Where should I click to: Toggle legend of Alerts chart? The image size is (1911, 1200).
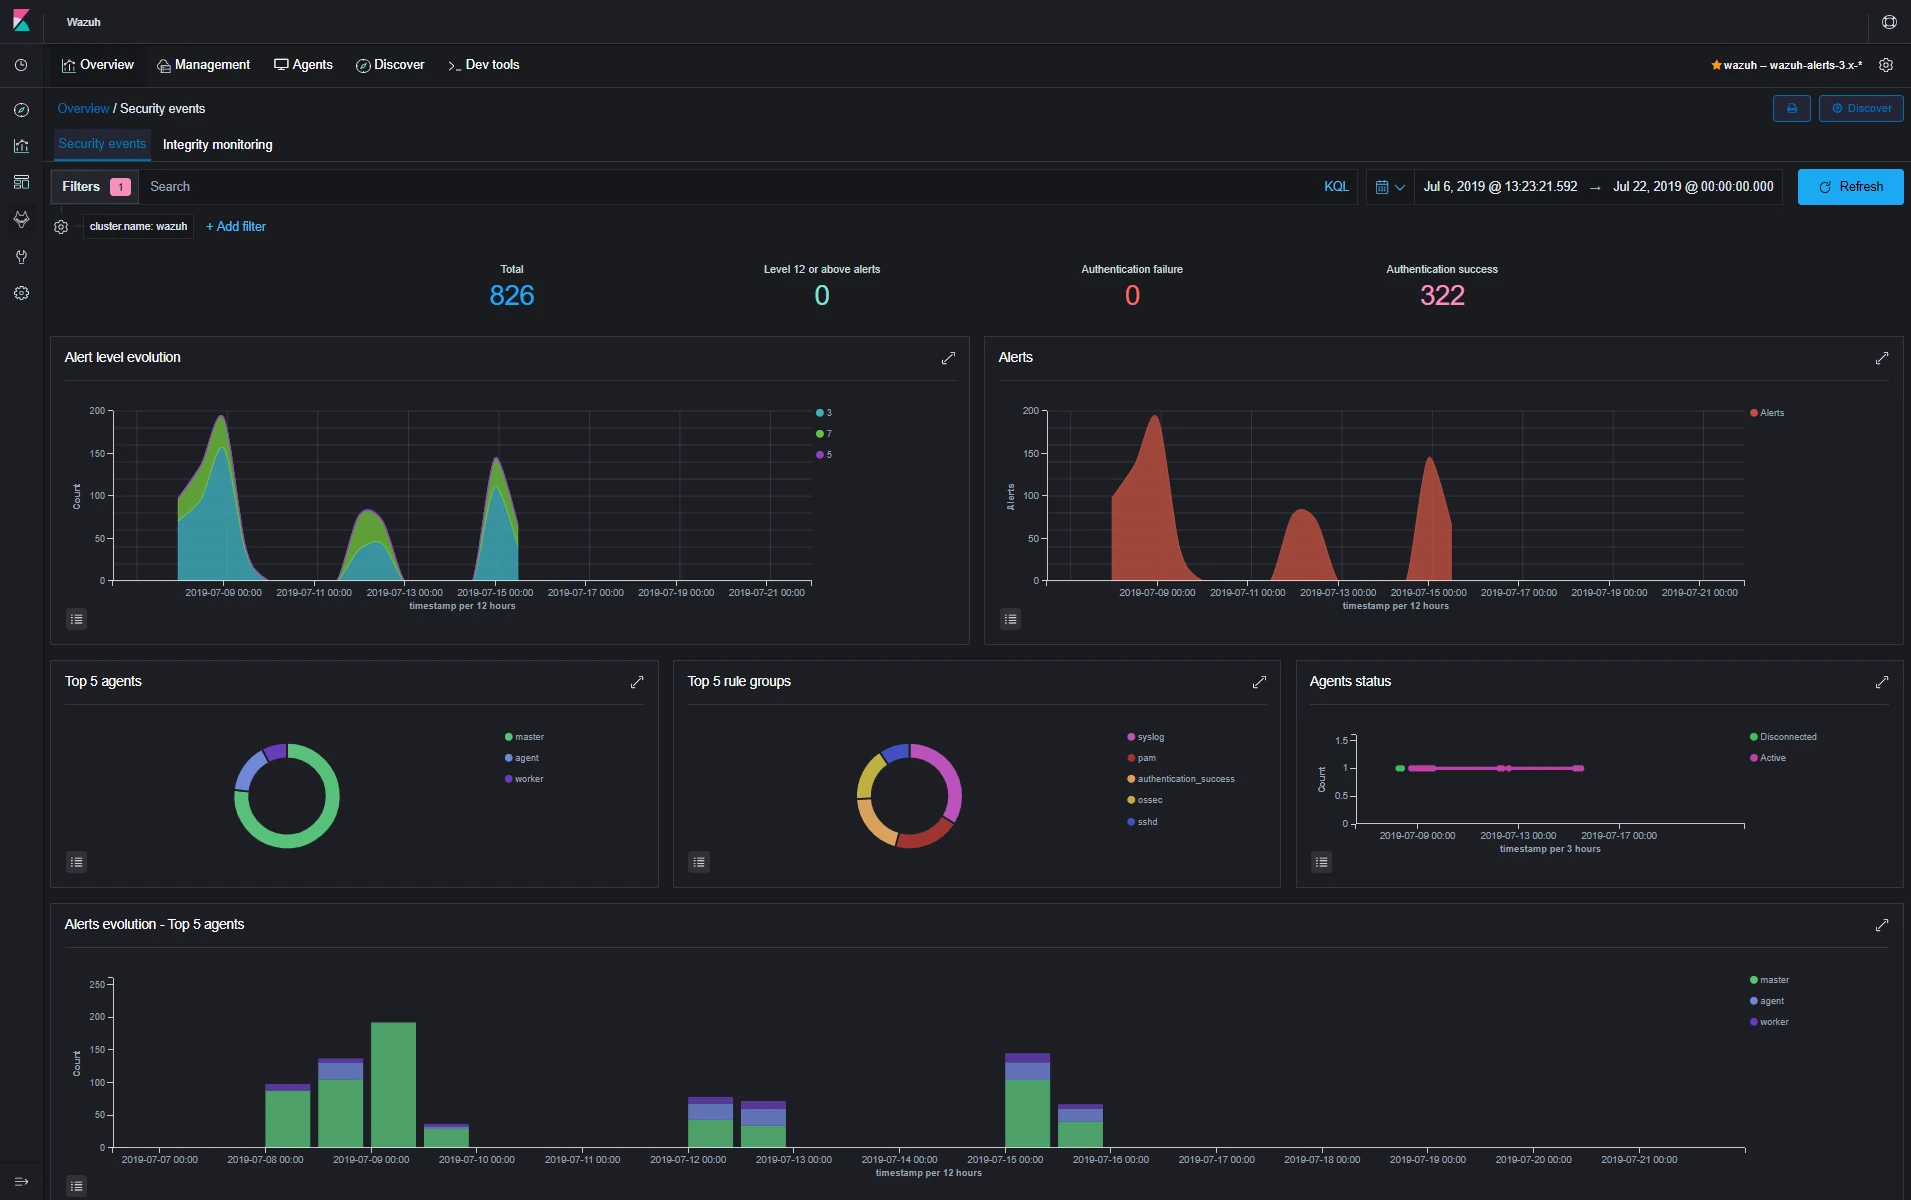click(1010, 619)
